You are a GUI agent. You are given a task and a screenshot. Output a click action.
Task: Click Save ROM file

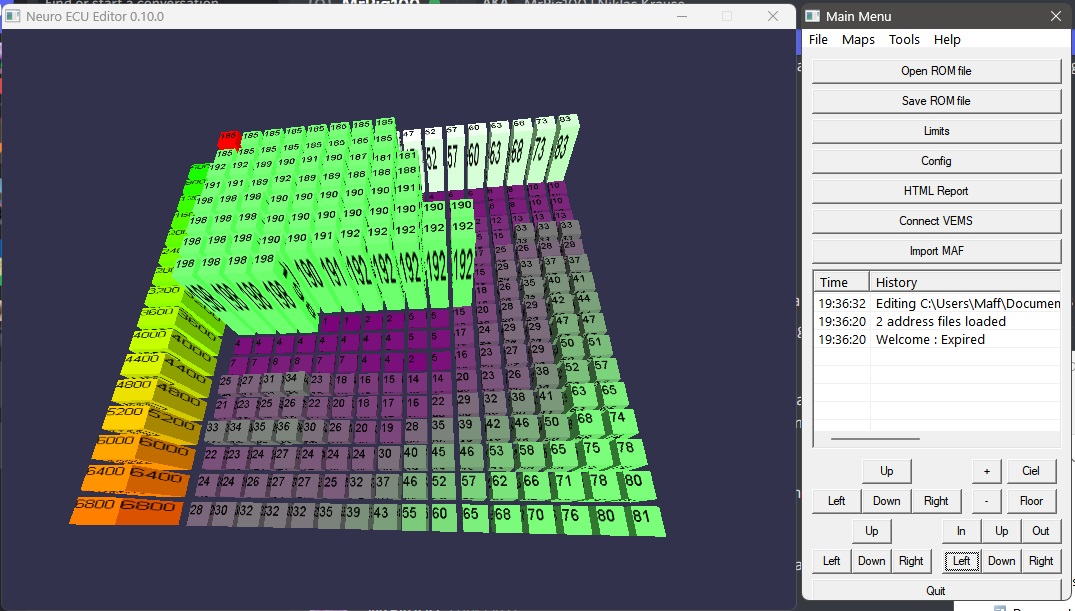click(937, 101)
